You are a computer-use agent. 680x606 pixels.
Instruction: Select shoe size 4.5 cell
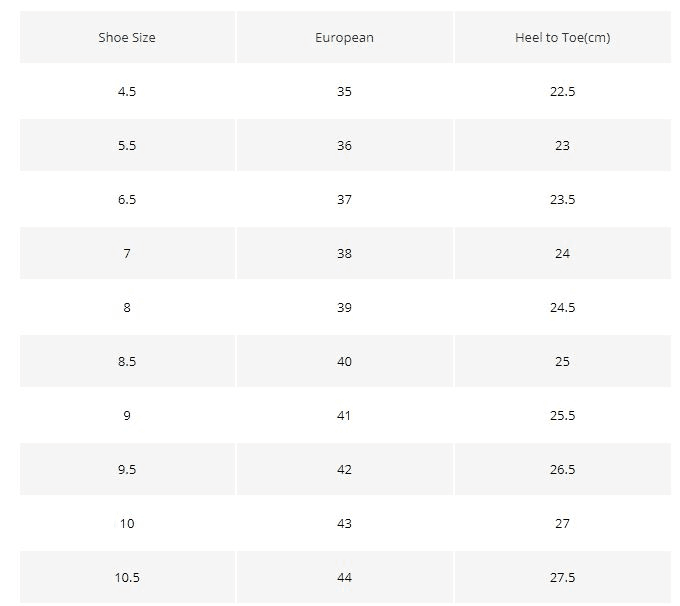click(x=127, y=92)
